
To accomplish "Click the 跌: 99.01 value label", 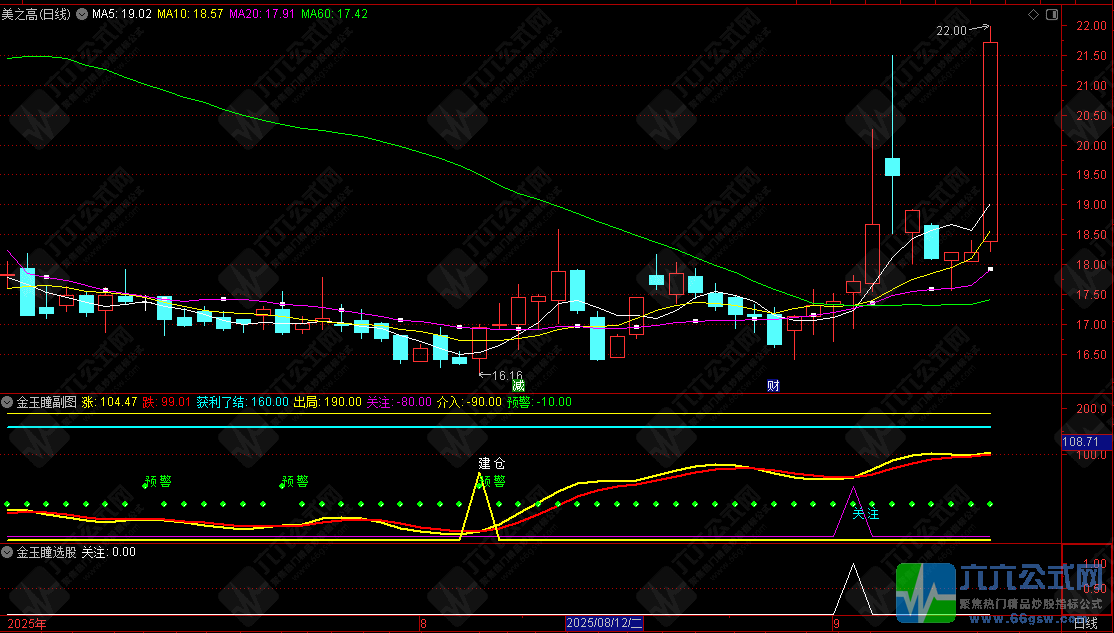I will point(167,402).
